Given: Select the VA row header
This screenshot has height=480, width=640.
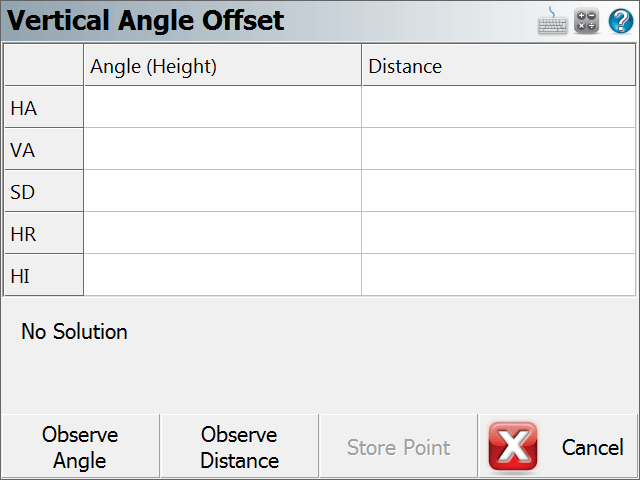Looking at the screenshot, I should click(44, 149).
